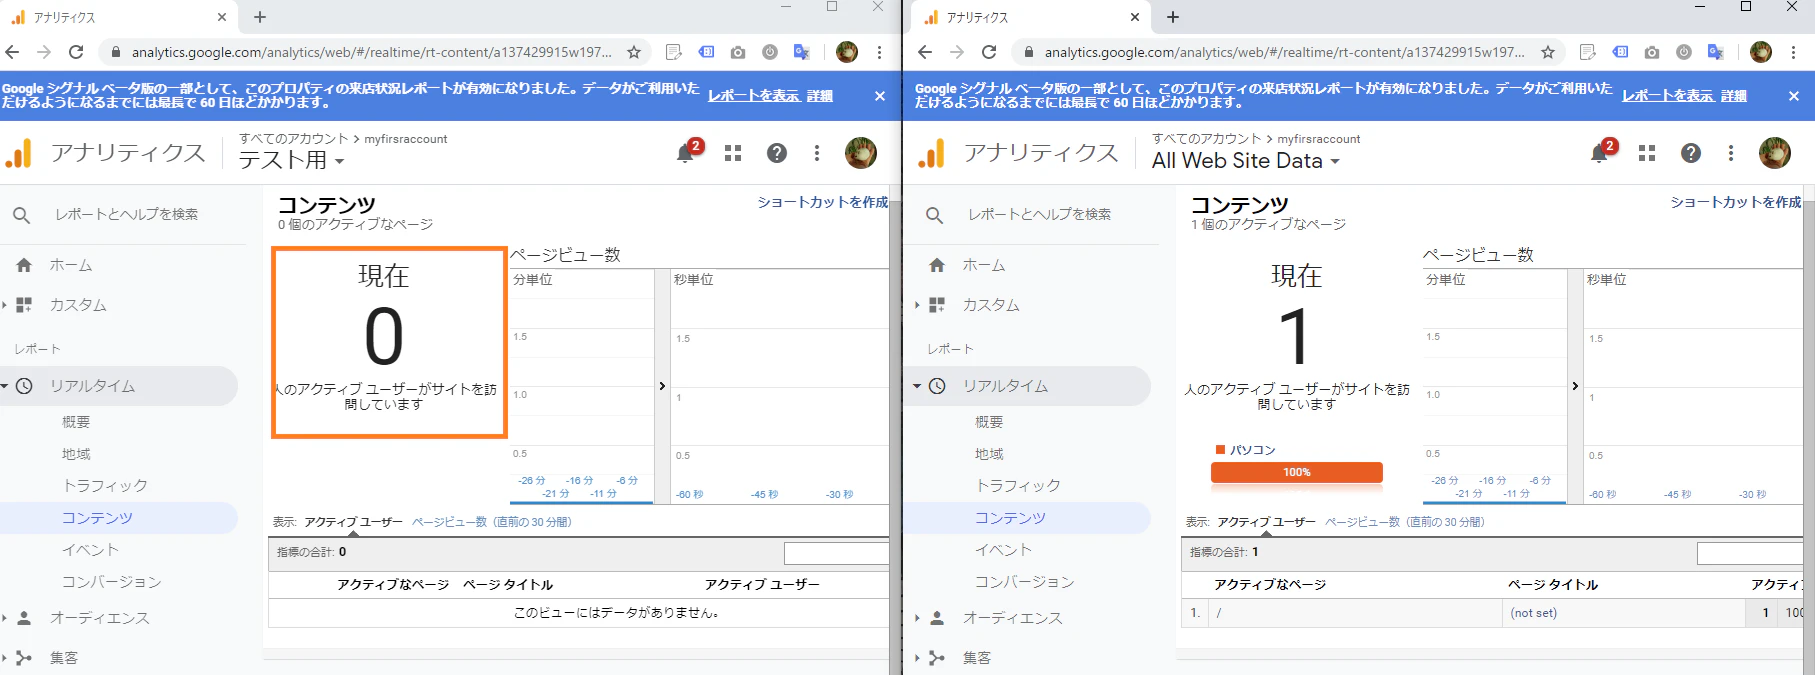Dismiss blue notification banner in right window

point(1794,96)
